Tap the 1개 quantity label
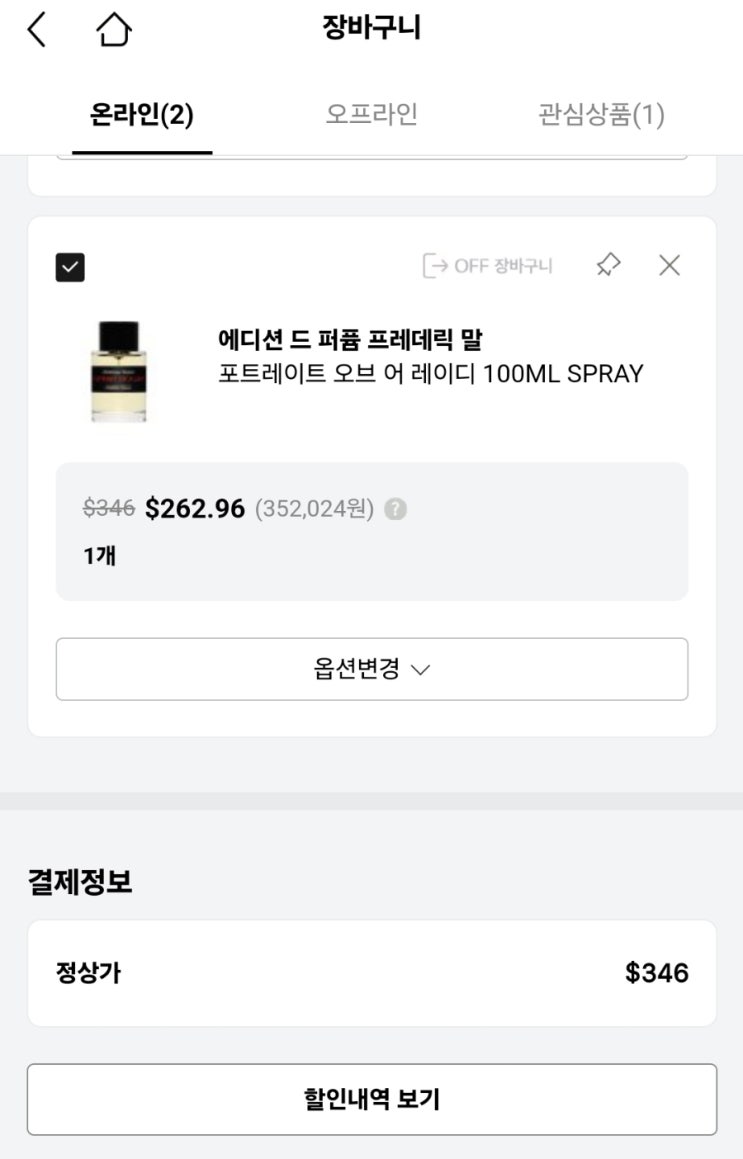Image resolution: width=743 pixels, height=1159 pixels. coord(99,555)
